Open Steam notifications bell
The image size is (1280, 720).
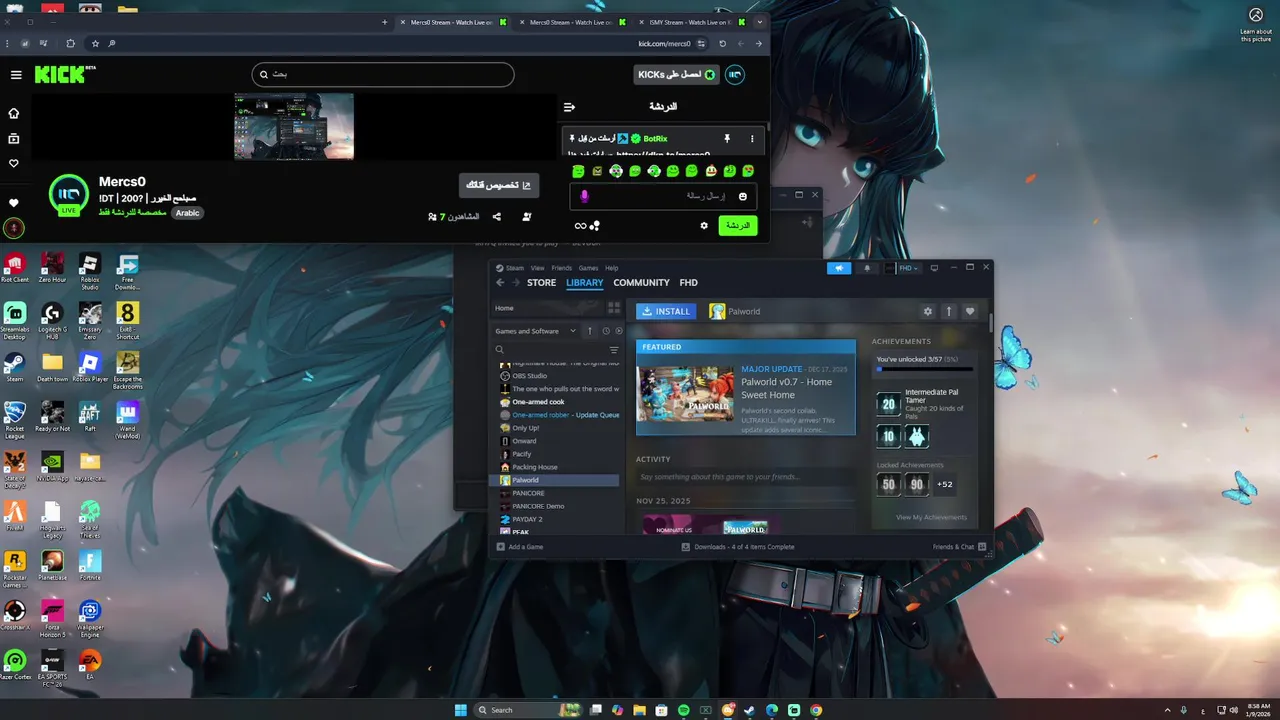click(866, 268)
